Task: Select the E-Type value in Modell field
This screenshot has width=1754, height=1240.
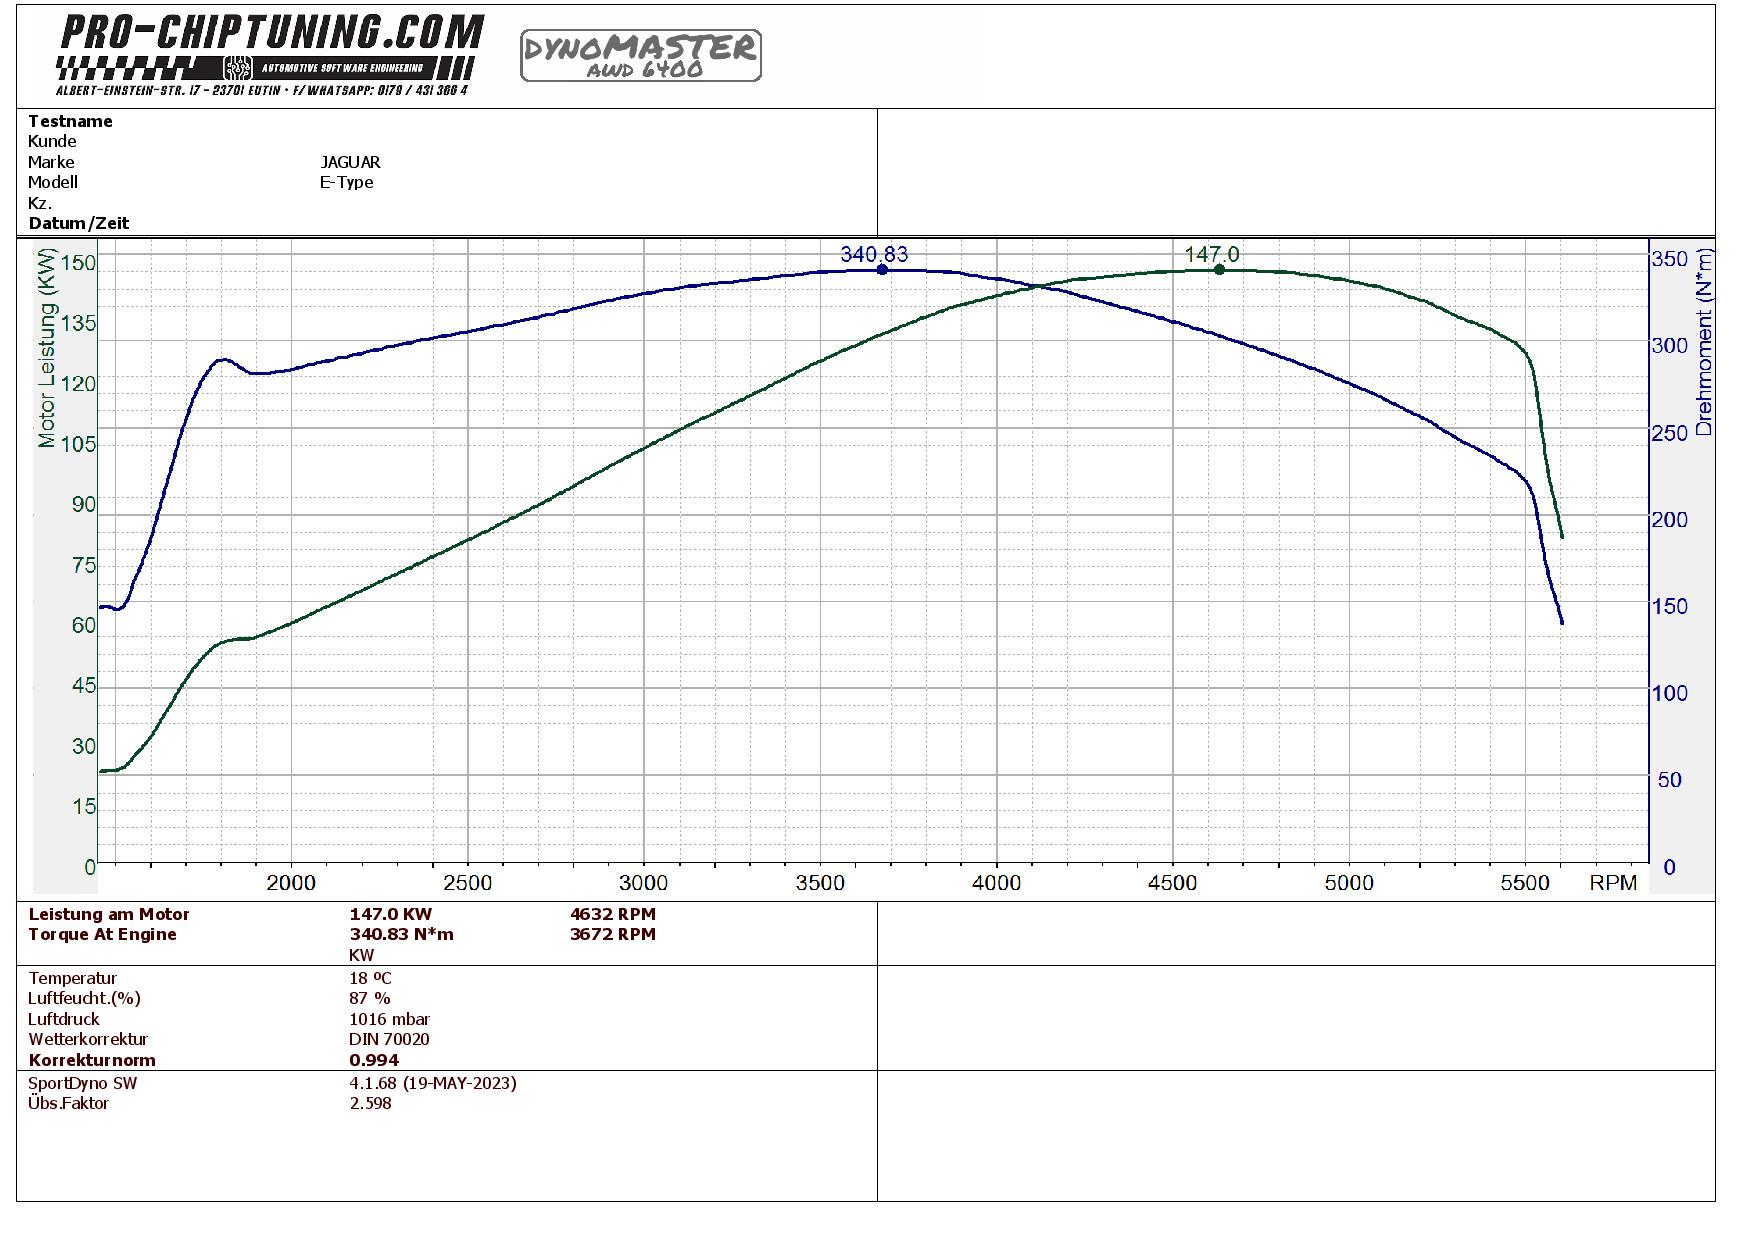Action: pyautogui.click(x=346, y=182)
